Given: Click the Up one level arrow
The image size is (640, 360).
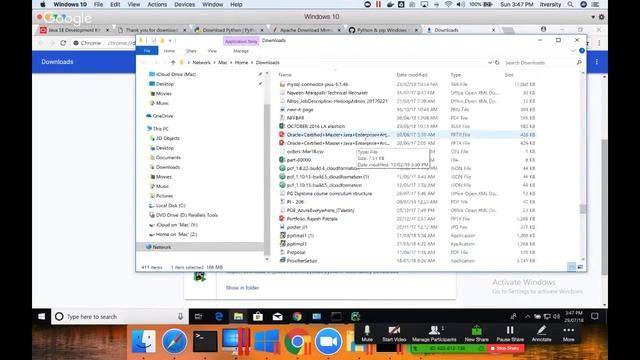Looking at the screenshot, I should [173, 62].
